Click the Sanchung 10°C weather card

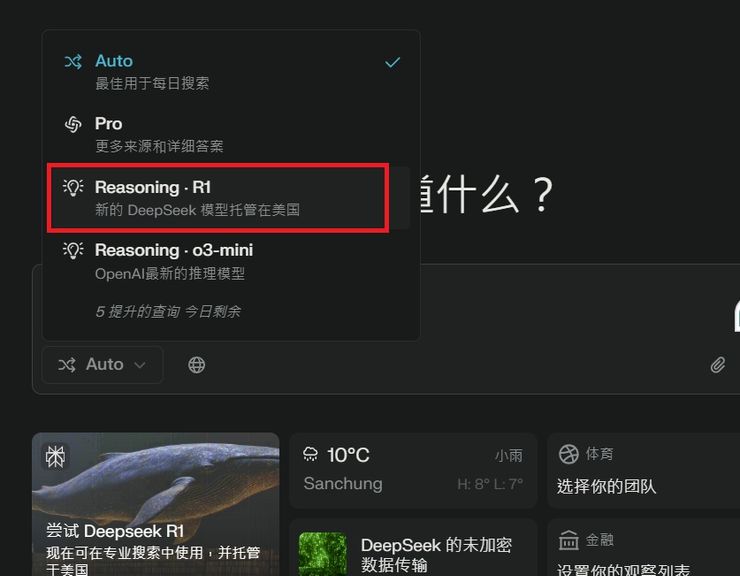(x=413, y=470)
